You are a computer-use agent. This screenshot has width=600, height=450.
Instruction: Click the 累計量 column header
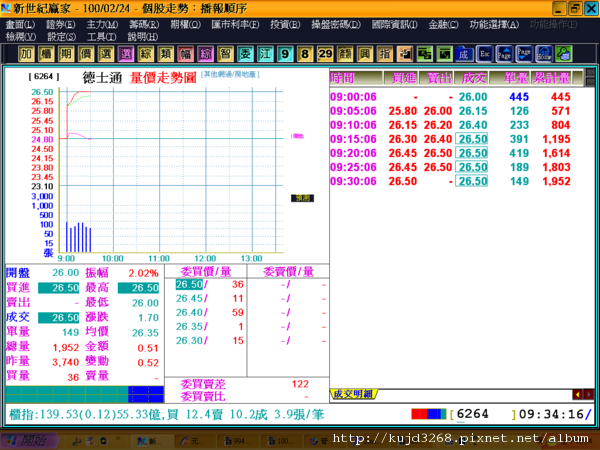pos(551,78)
